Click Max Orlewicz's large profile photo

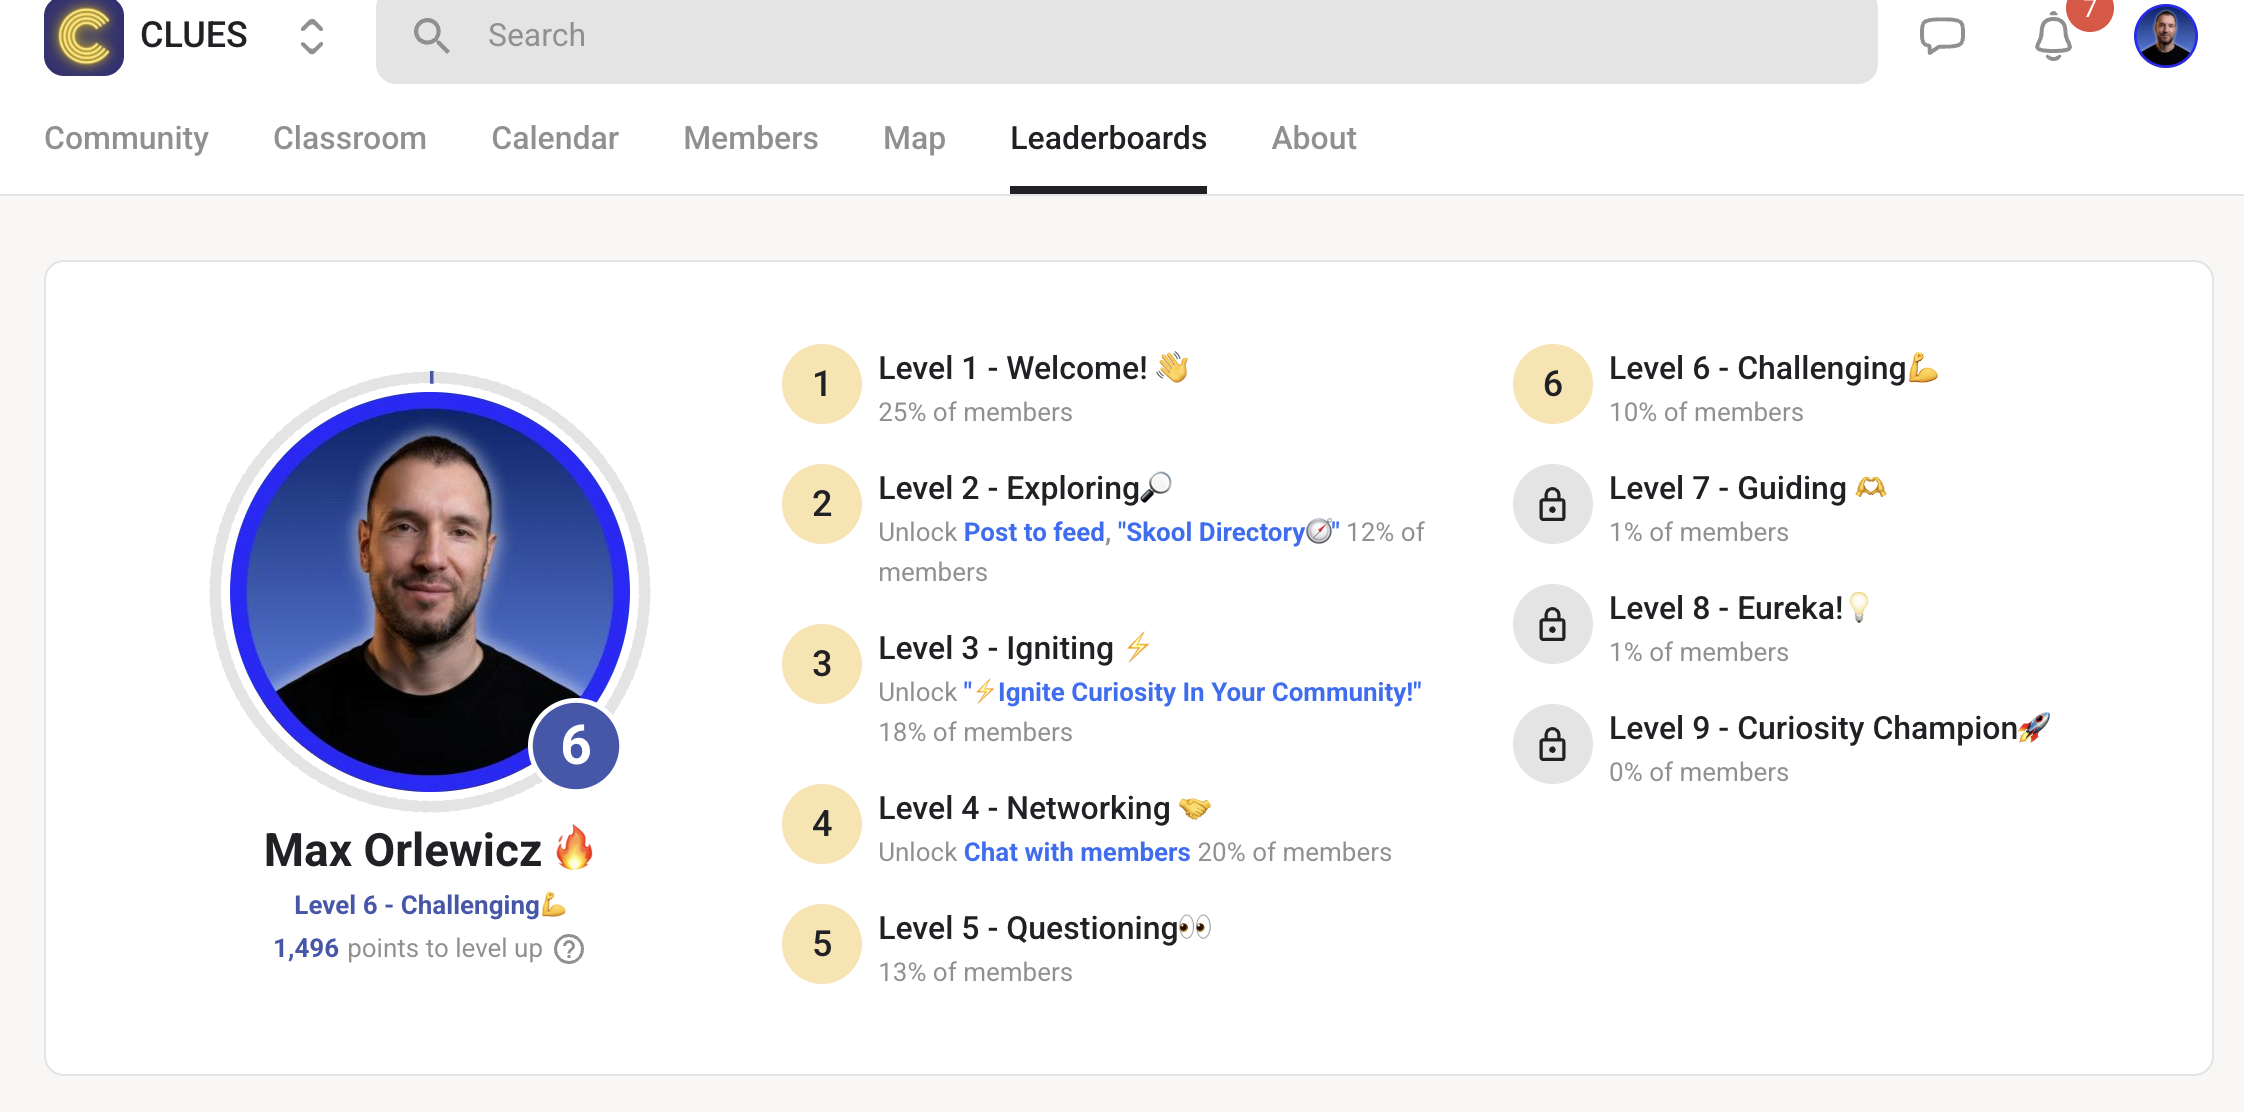430,592
